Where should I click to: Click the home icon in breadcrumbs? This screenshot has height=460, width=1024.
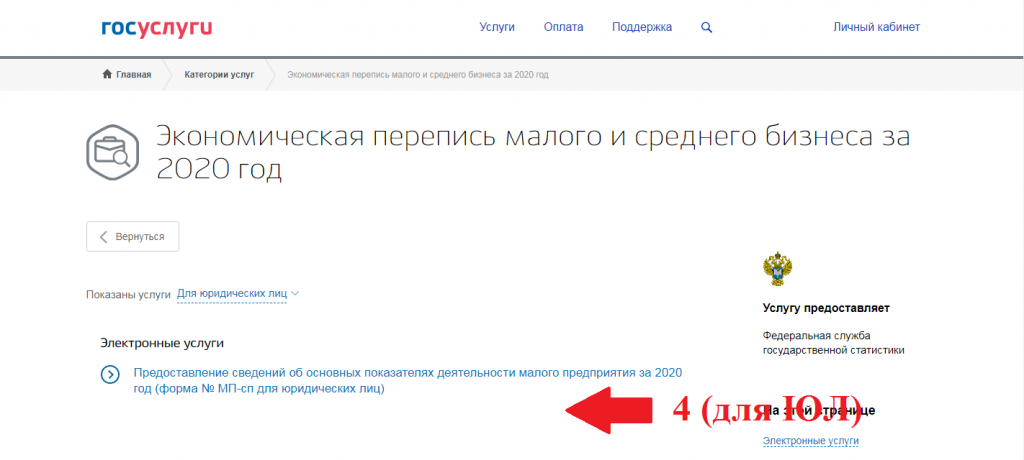(x=107, y=74)
